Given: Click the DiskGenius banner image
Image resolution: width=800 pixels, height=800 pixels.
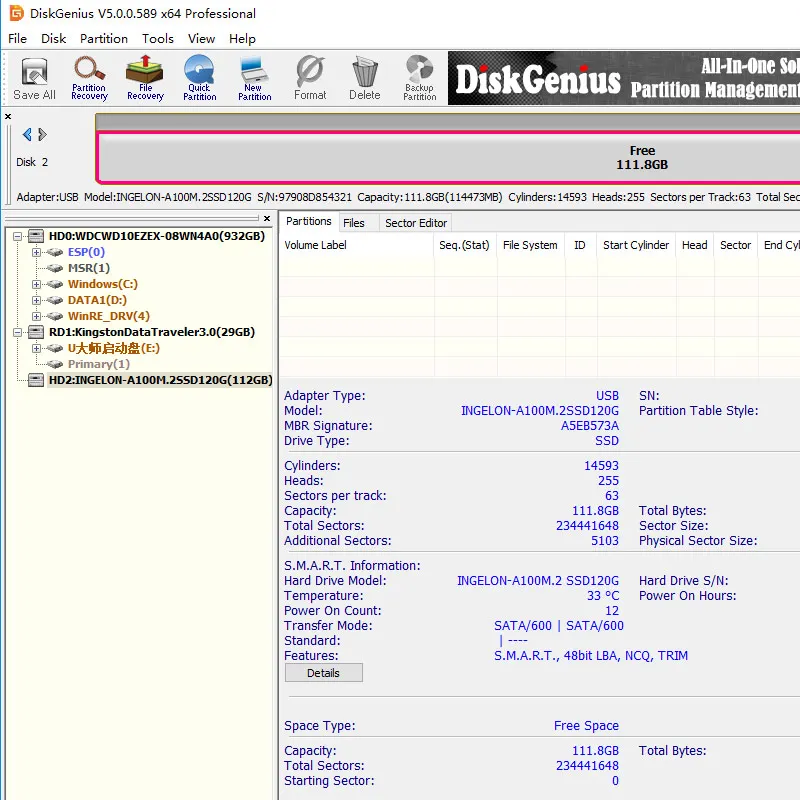Looking at the screenshot, I should tap(623, 78).
